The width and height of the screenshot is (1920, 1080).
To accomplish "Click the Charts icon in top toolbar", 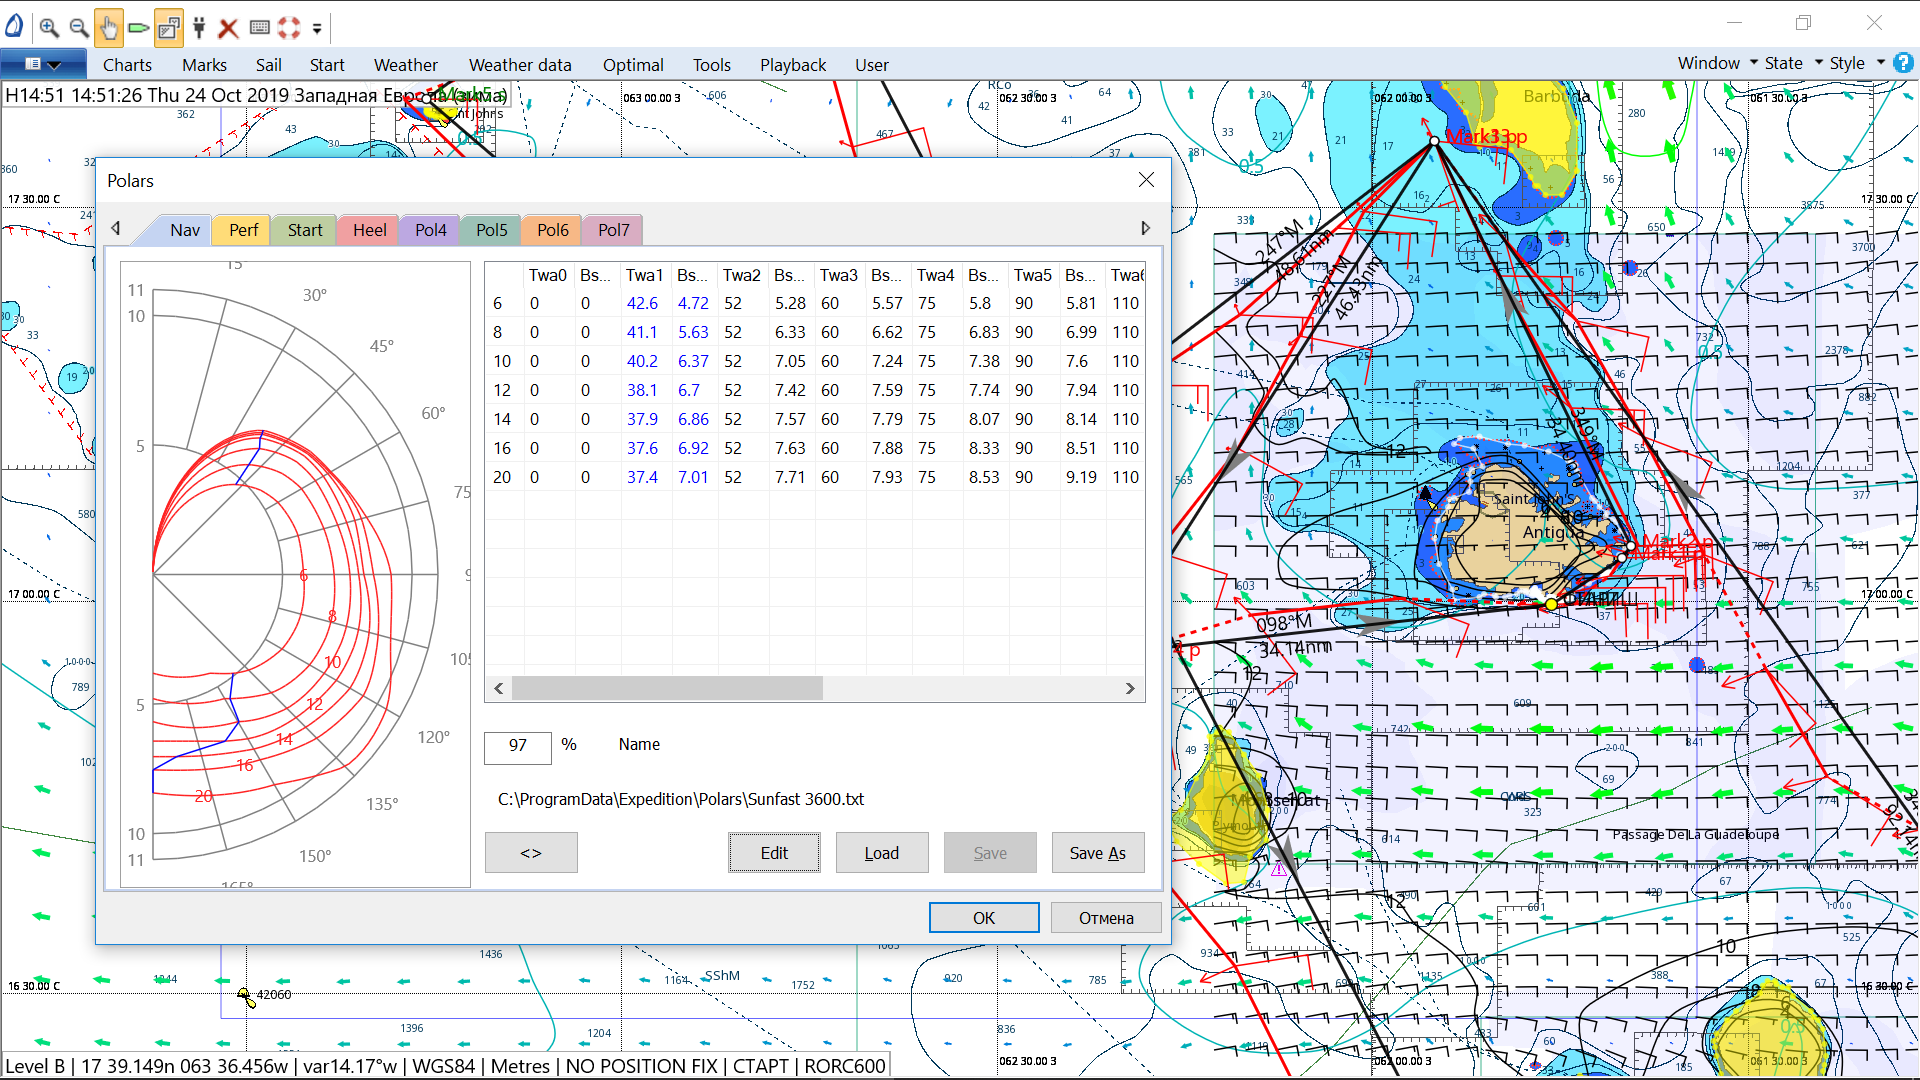I will [128, 65].
